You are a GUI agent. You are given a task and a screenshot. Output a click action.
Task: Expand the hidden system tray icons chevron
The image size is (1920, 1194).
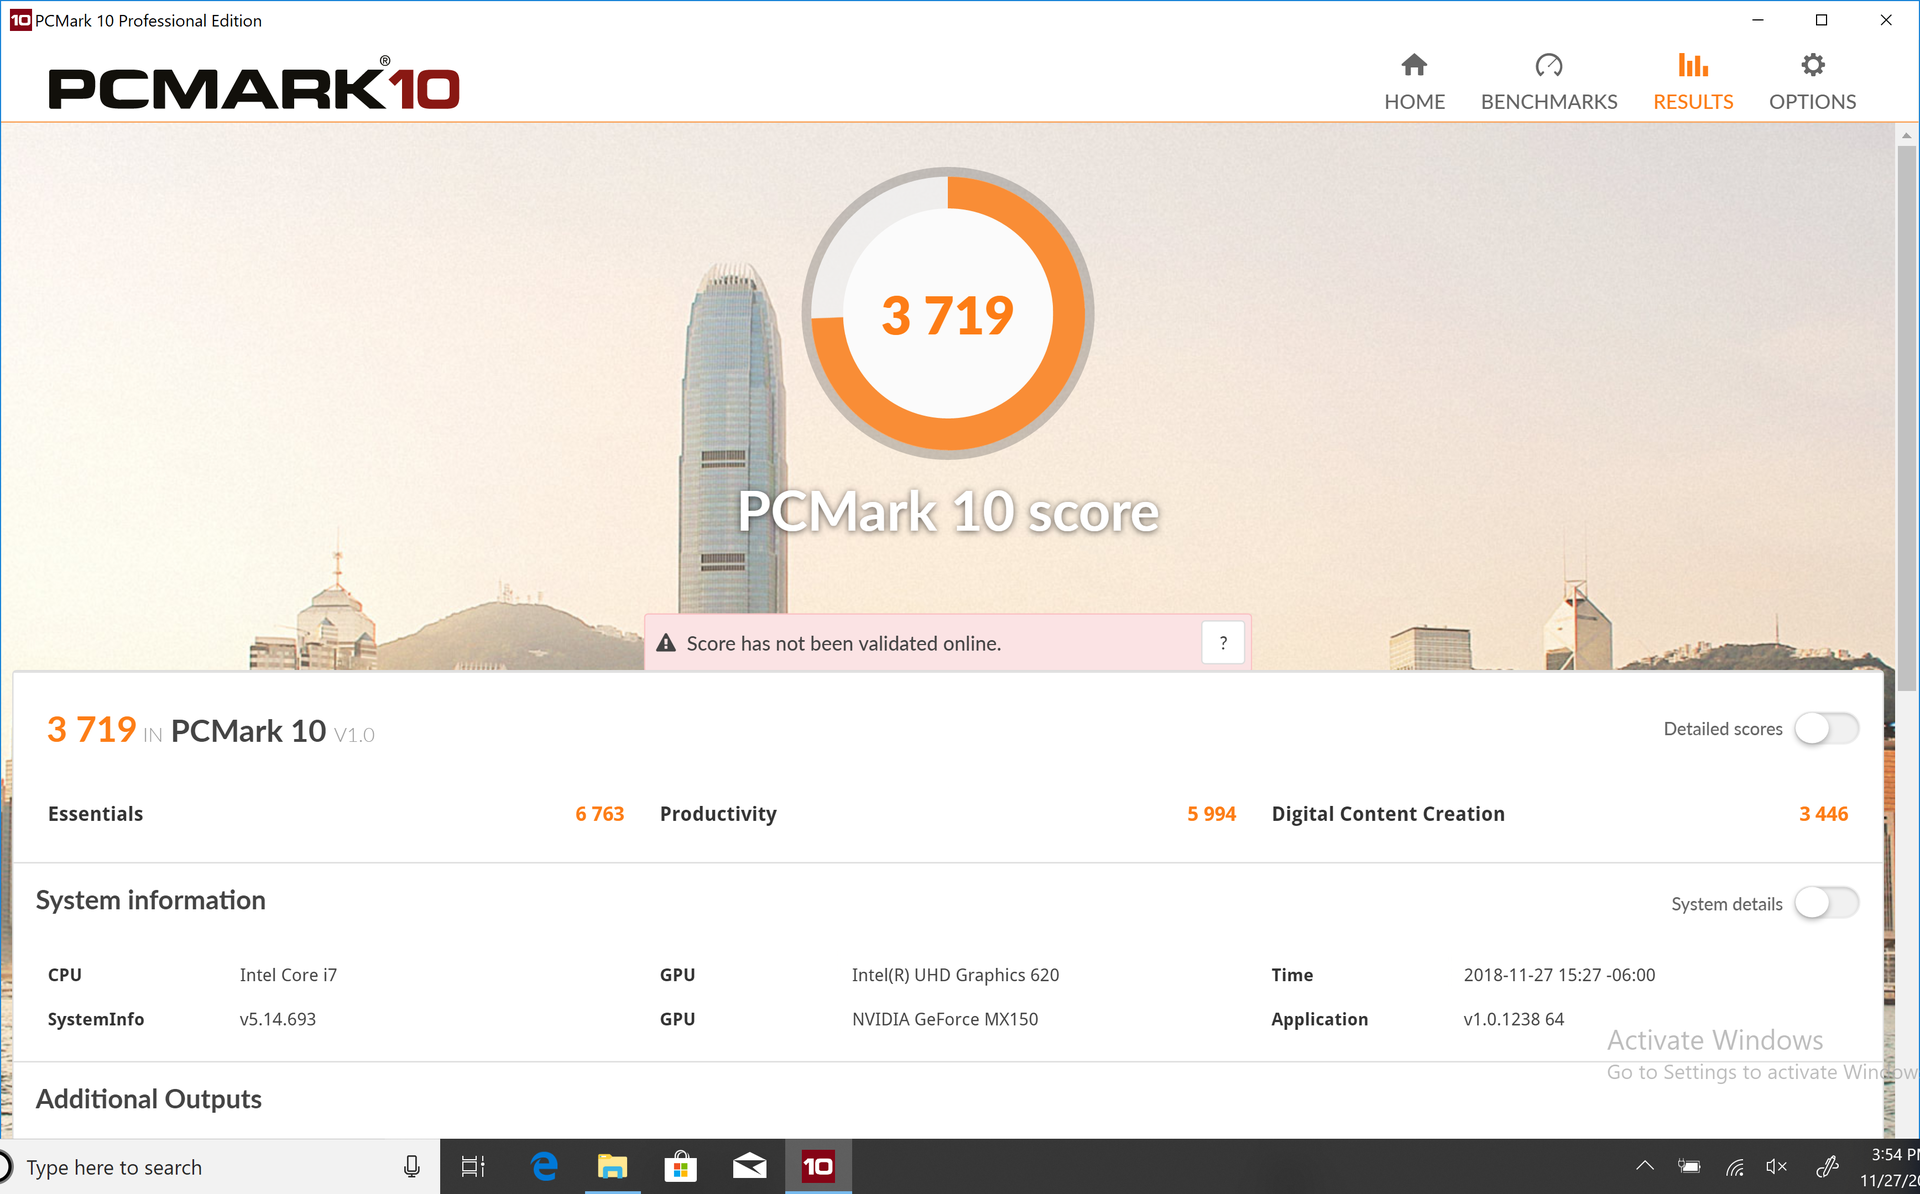tap(1645, 1166)
